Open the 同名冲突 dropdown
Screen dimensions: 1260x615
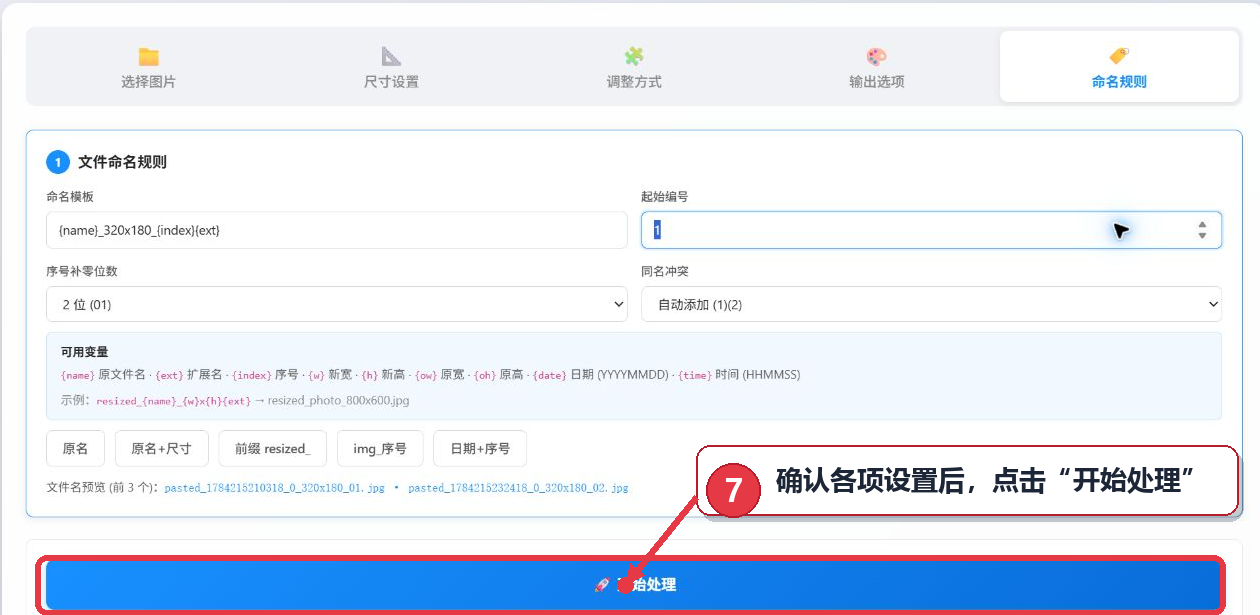click(x=931, y=304)
